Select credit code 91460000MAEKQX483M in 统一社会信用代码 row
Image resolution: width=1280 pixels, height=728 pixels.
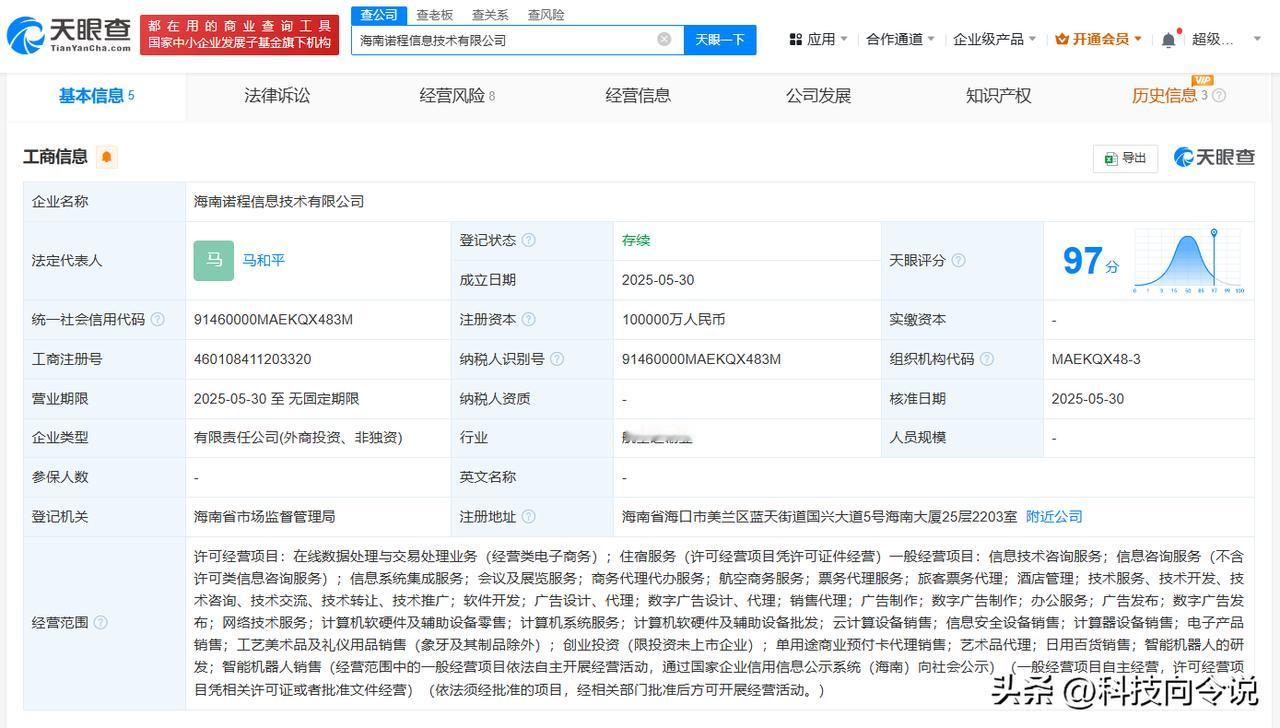273,320
